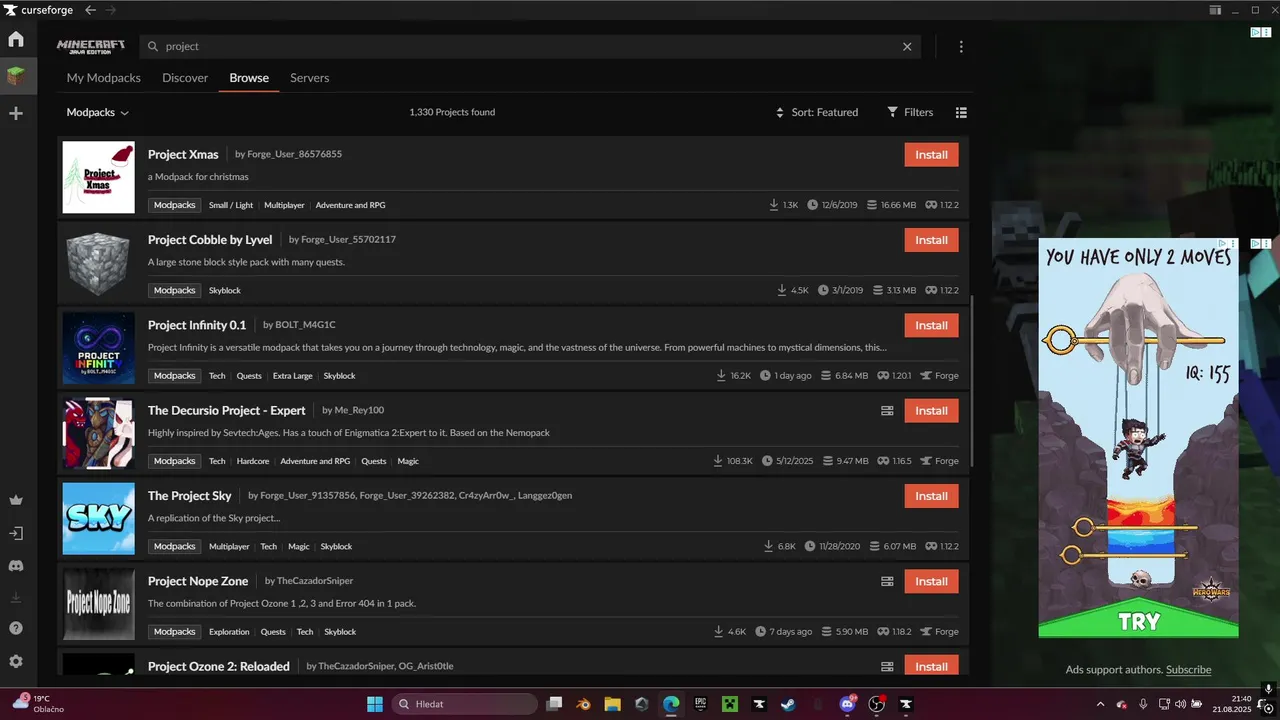Open Microsoft Edge from the taskbar
The image size is (1280, 720).
point(671,704)
